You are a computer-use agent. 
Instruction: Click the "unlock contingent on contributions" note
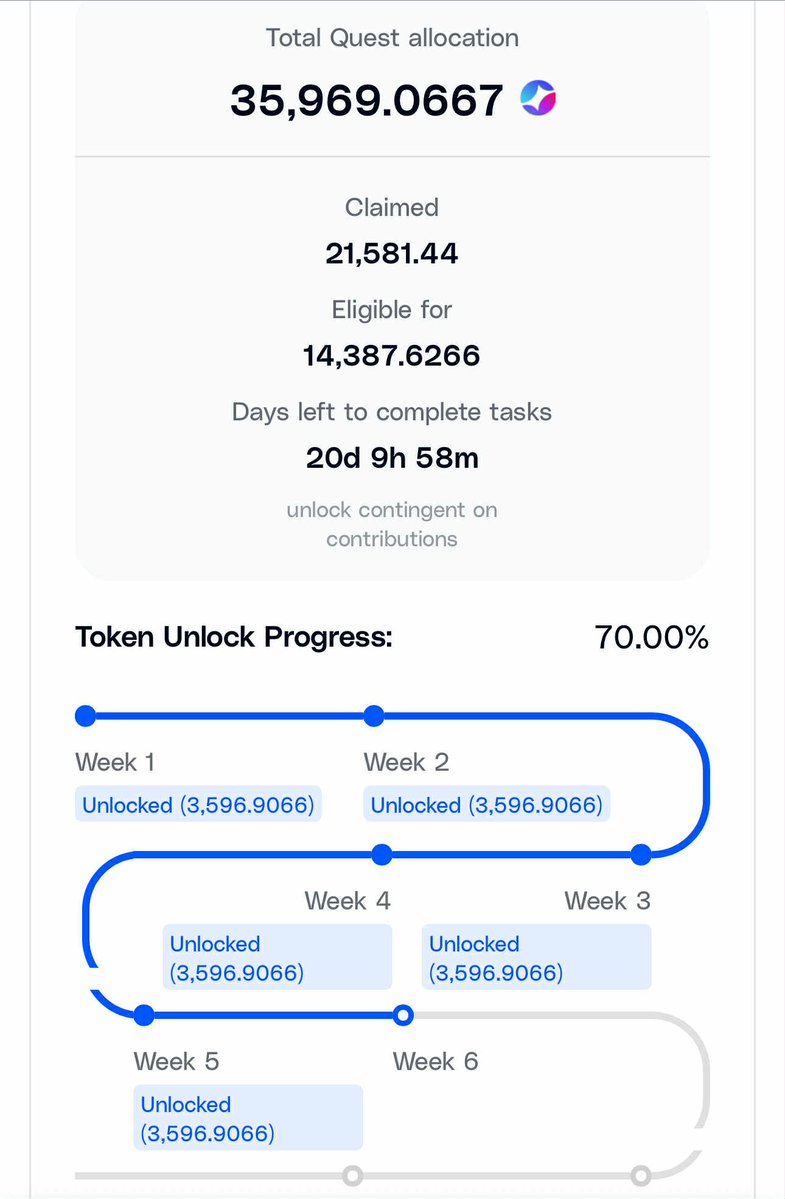[x=392, y=524]
